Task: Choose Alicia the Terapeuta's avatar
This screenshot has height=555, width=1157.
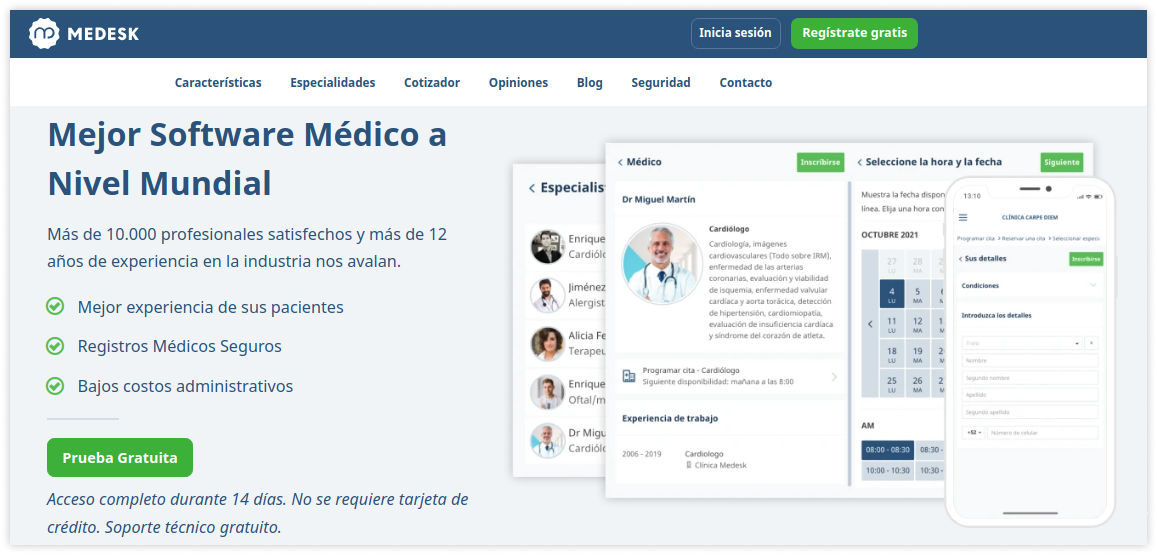Action: point(548,344)
